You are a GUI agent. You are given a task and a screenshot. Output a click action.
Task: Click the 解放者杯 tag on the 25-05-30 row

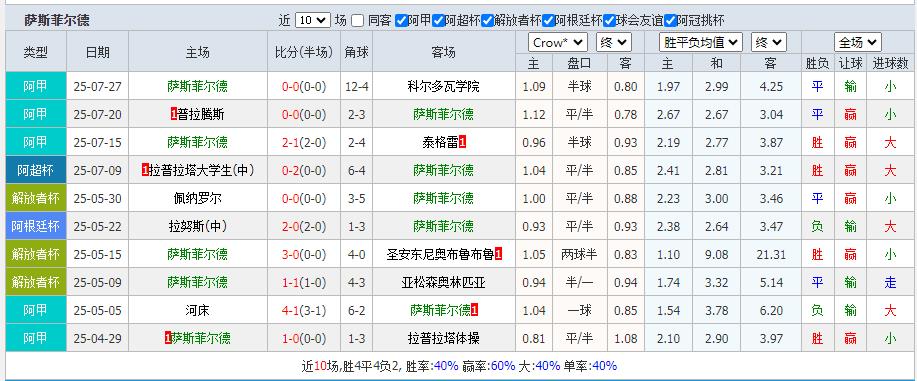point(36,198)
